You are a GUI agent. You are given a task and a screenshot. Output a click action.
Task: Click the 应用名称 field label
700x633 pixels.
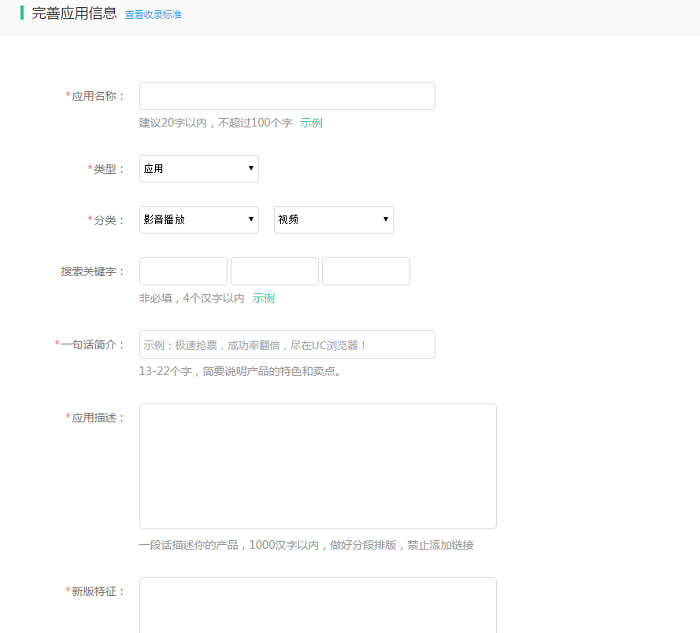coord(96,96)
